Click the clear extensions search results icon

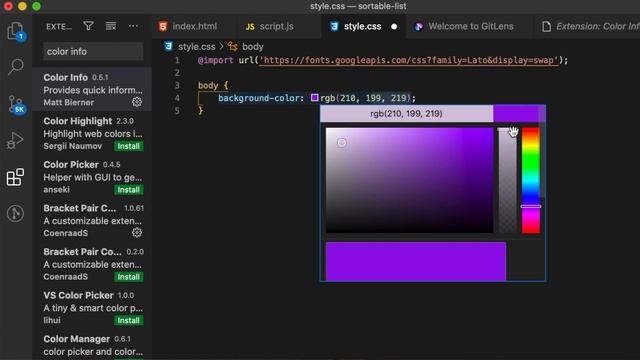click(111, 27)
